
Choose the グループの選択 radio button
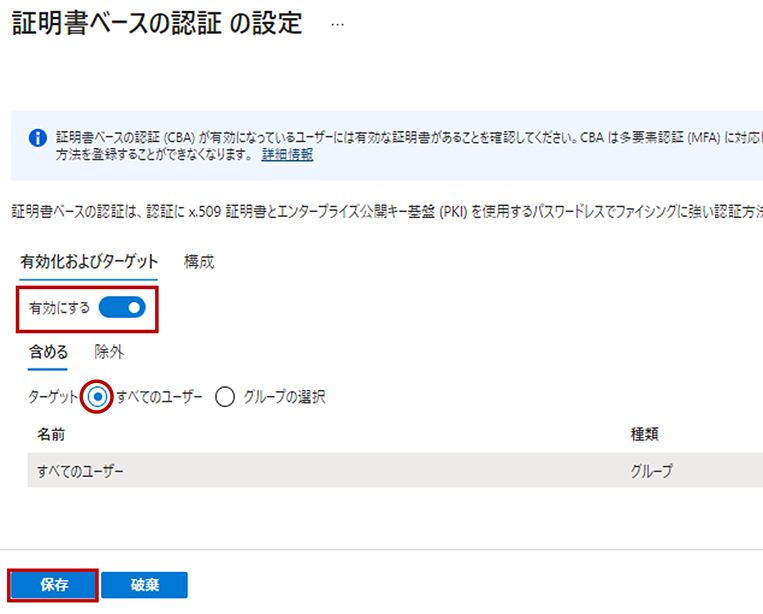tap(225, 397)
